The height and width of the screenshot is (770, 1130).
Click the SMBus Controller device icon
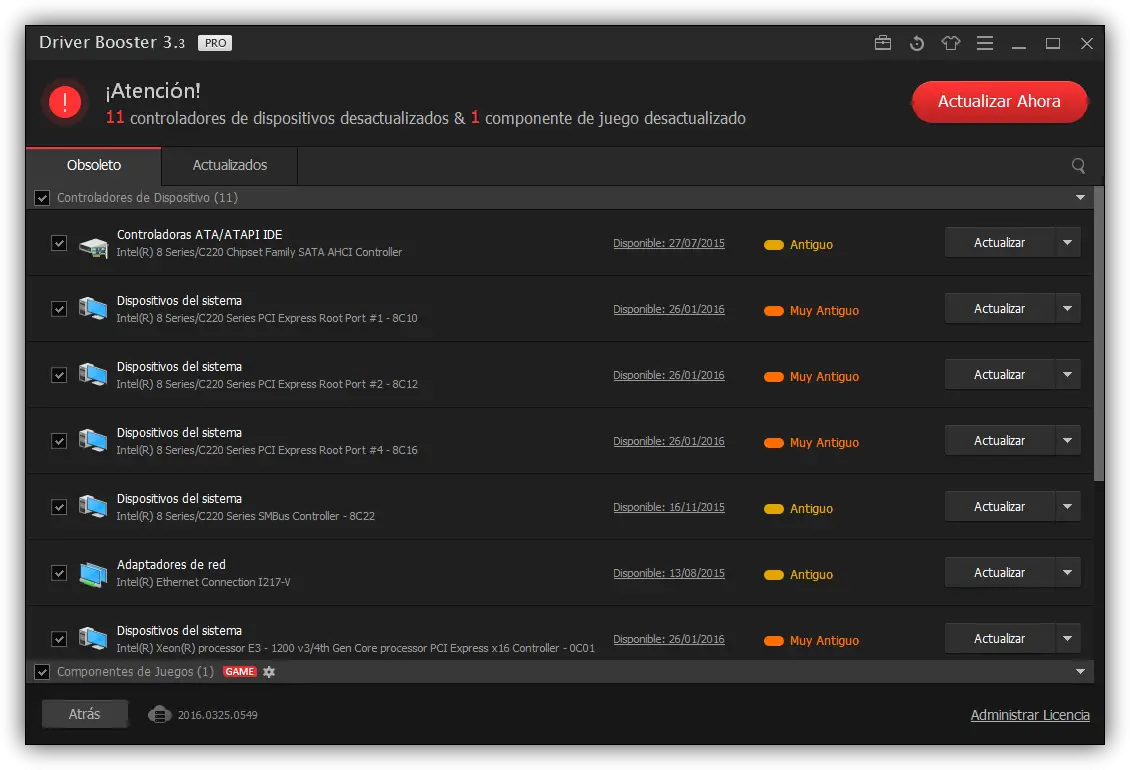click(x=93, y=508)
